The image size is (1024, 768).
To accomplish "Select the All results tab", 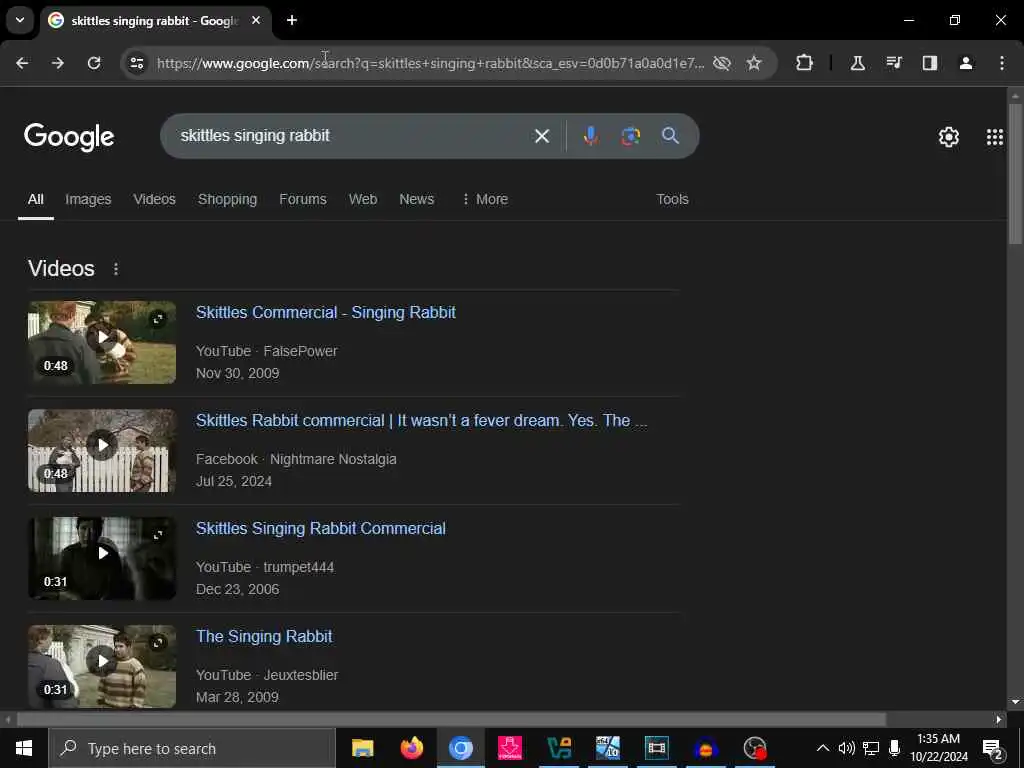I will coord(36,199).
